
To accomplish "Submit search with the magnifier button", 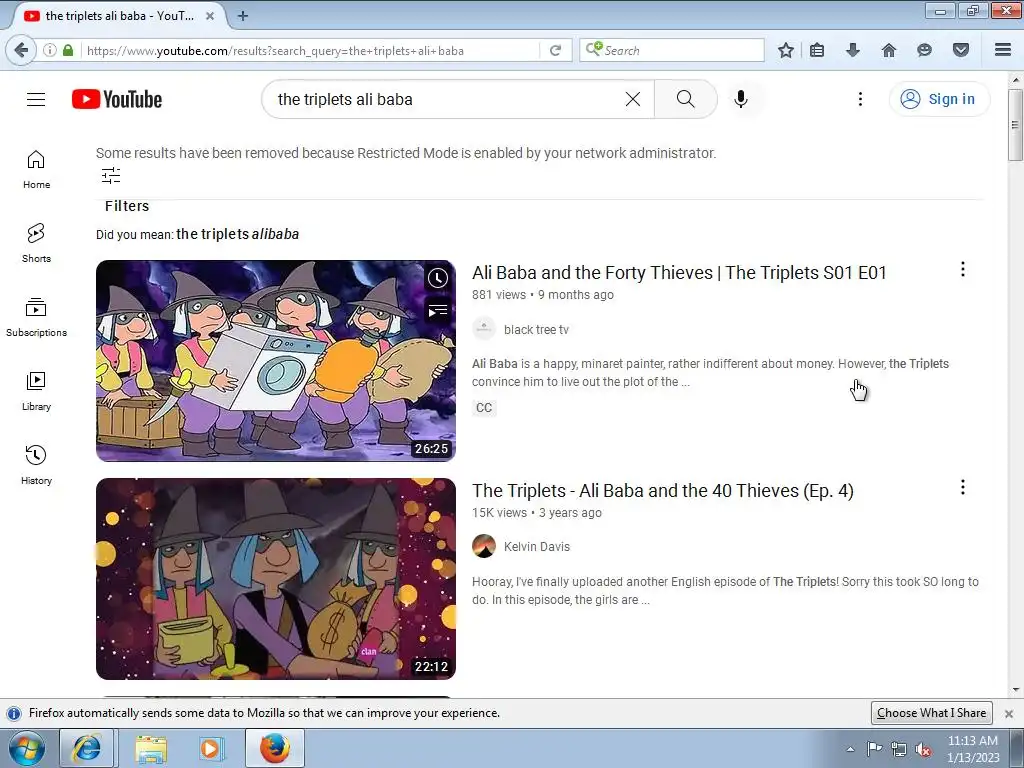I will pyautogui.click(x=686, y=99).
